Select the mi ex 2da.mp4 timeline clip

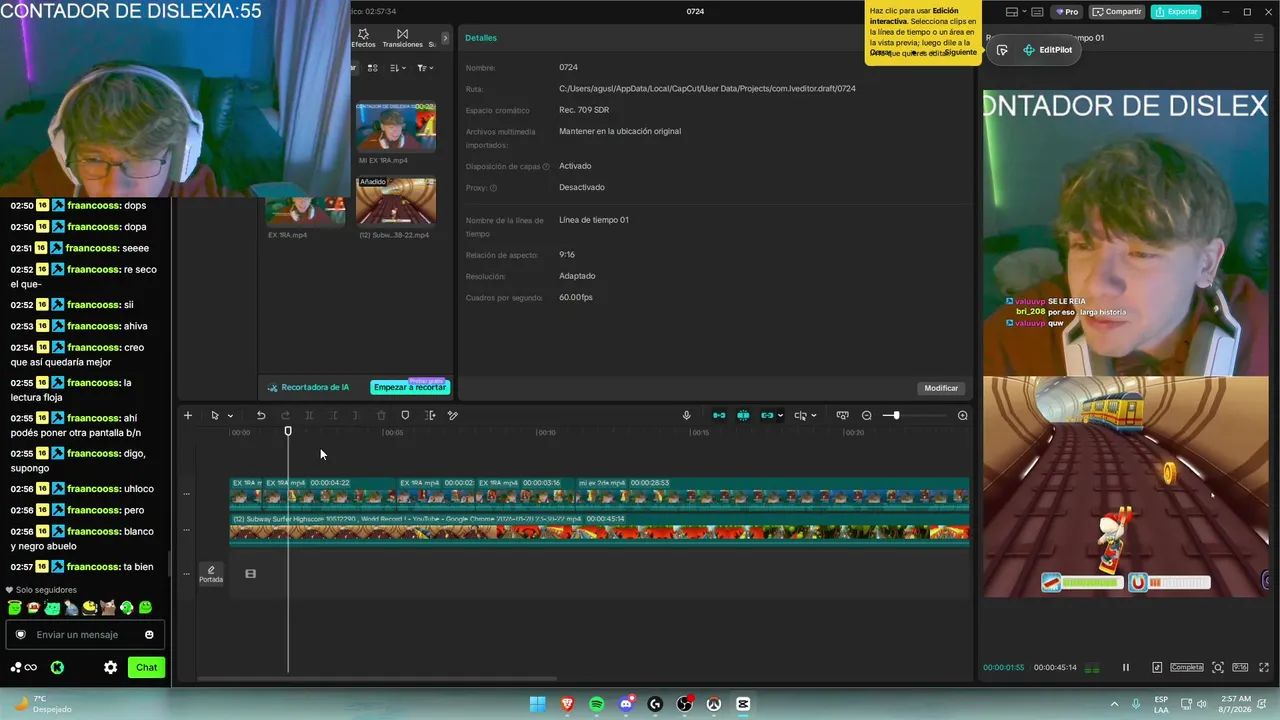773,493
